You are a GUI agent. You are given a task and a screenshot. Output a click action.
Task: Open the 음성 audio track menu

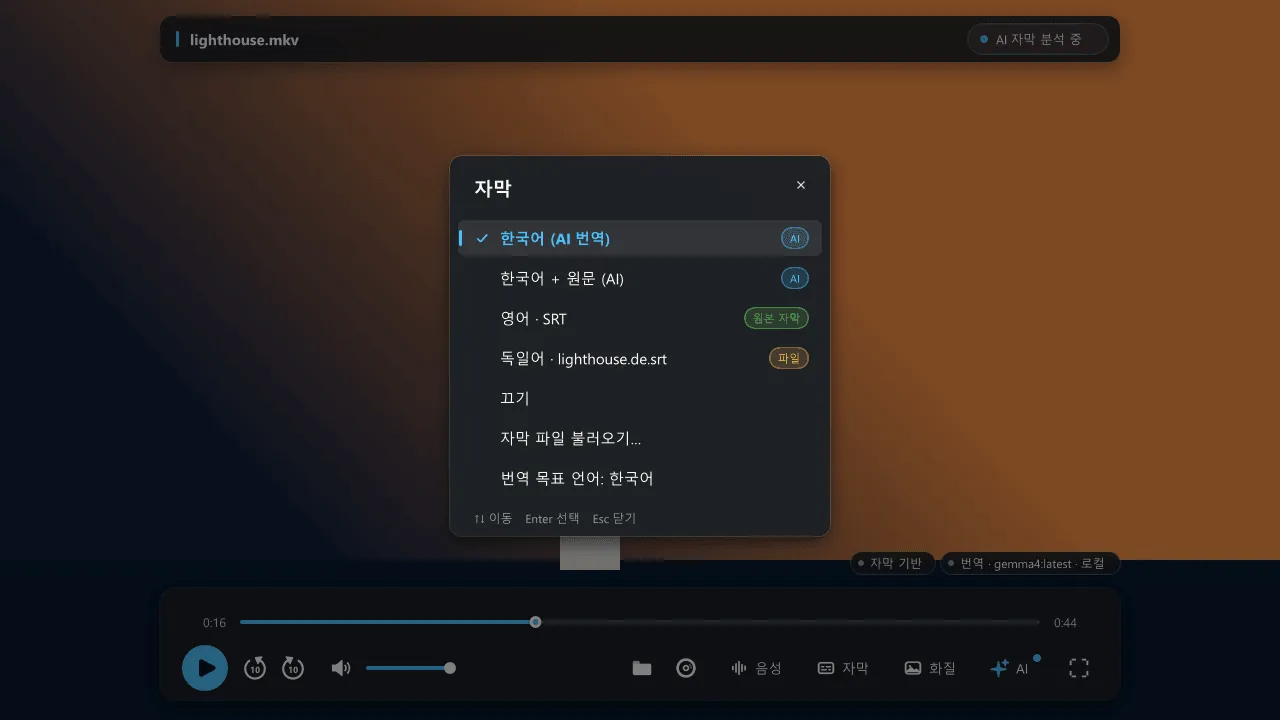point(756,668)
